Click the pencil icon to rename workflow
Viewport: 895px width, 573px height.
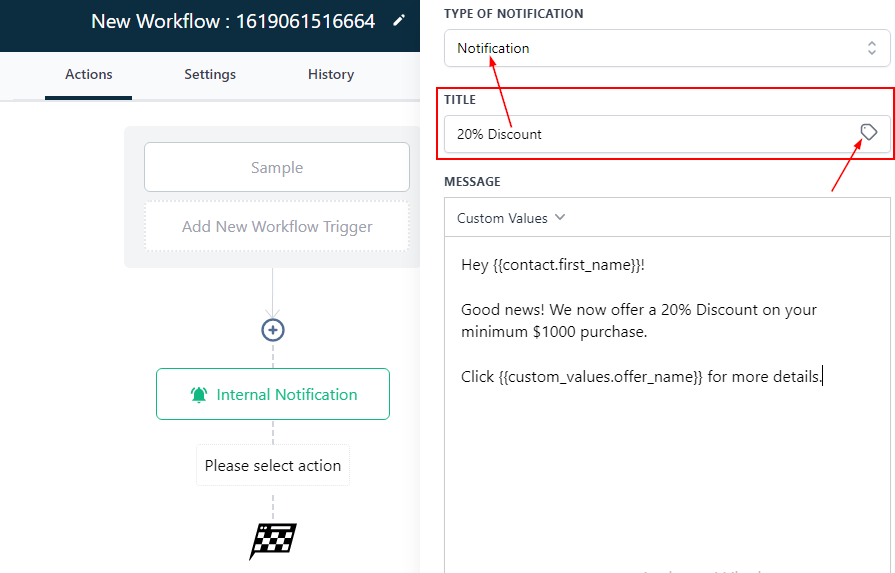[x=399, y=21]
